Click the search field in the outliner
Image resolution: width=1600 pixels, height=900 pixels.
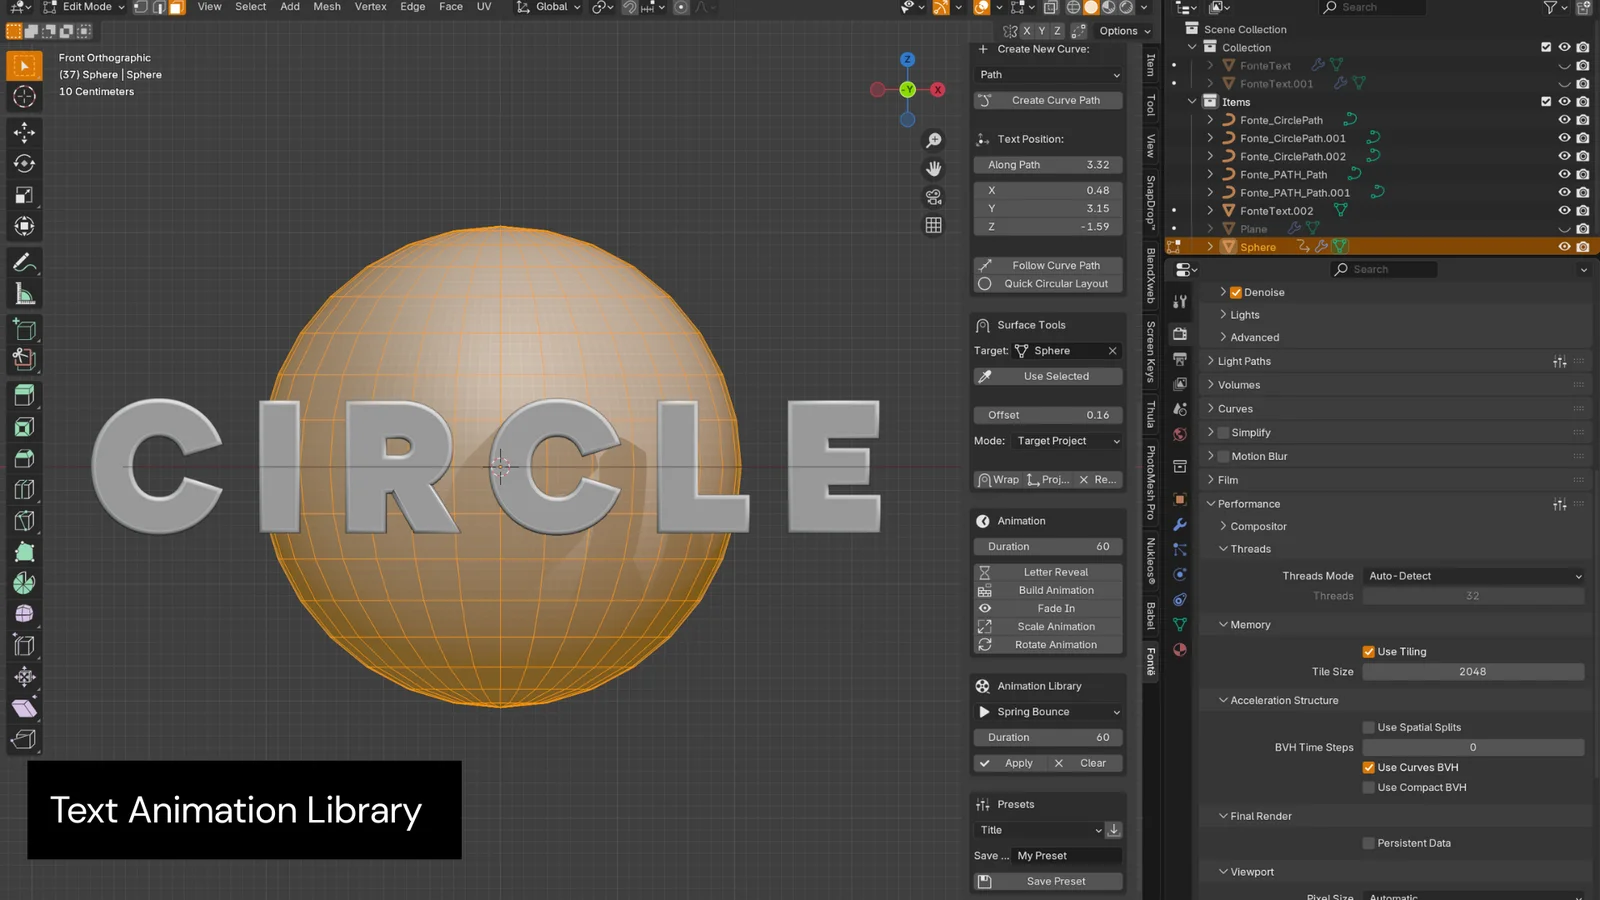(1372, 7)
